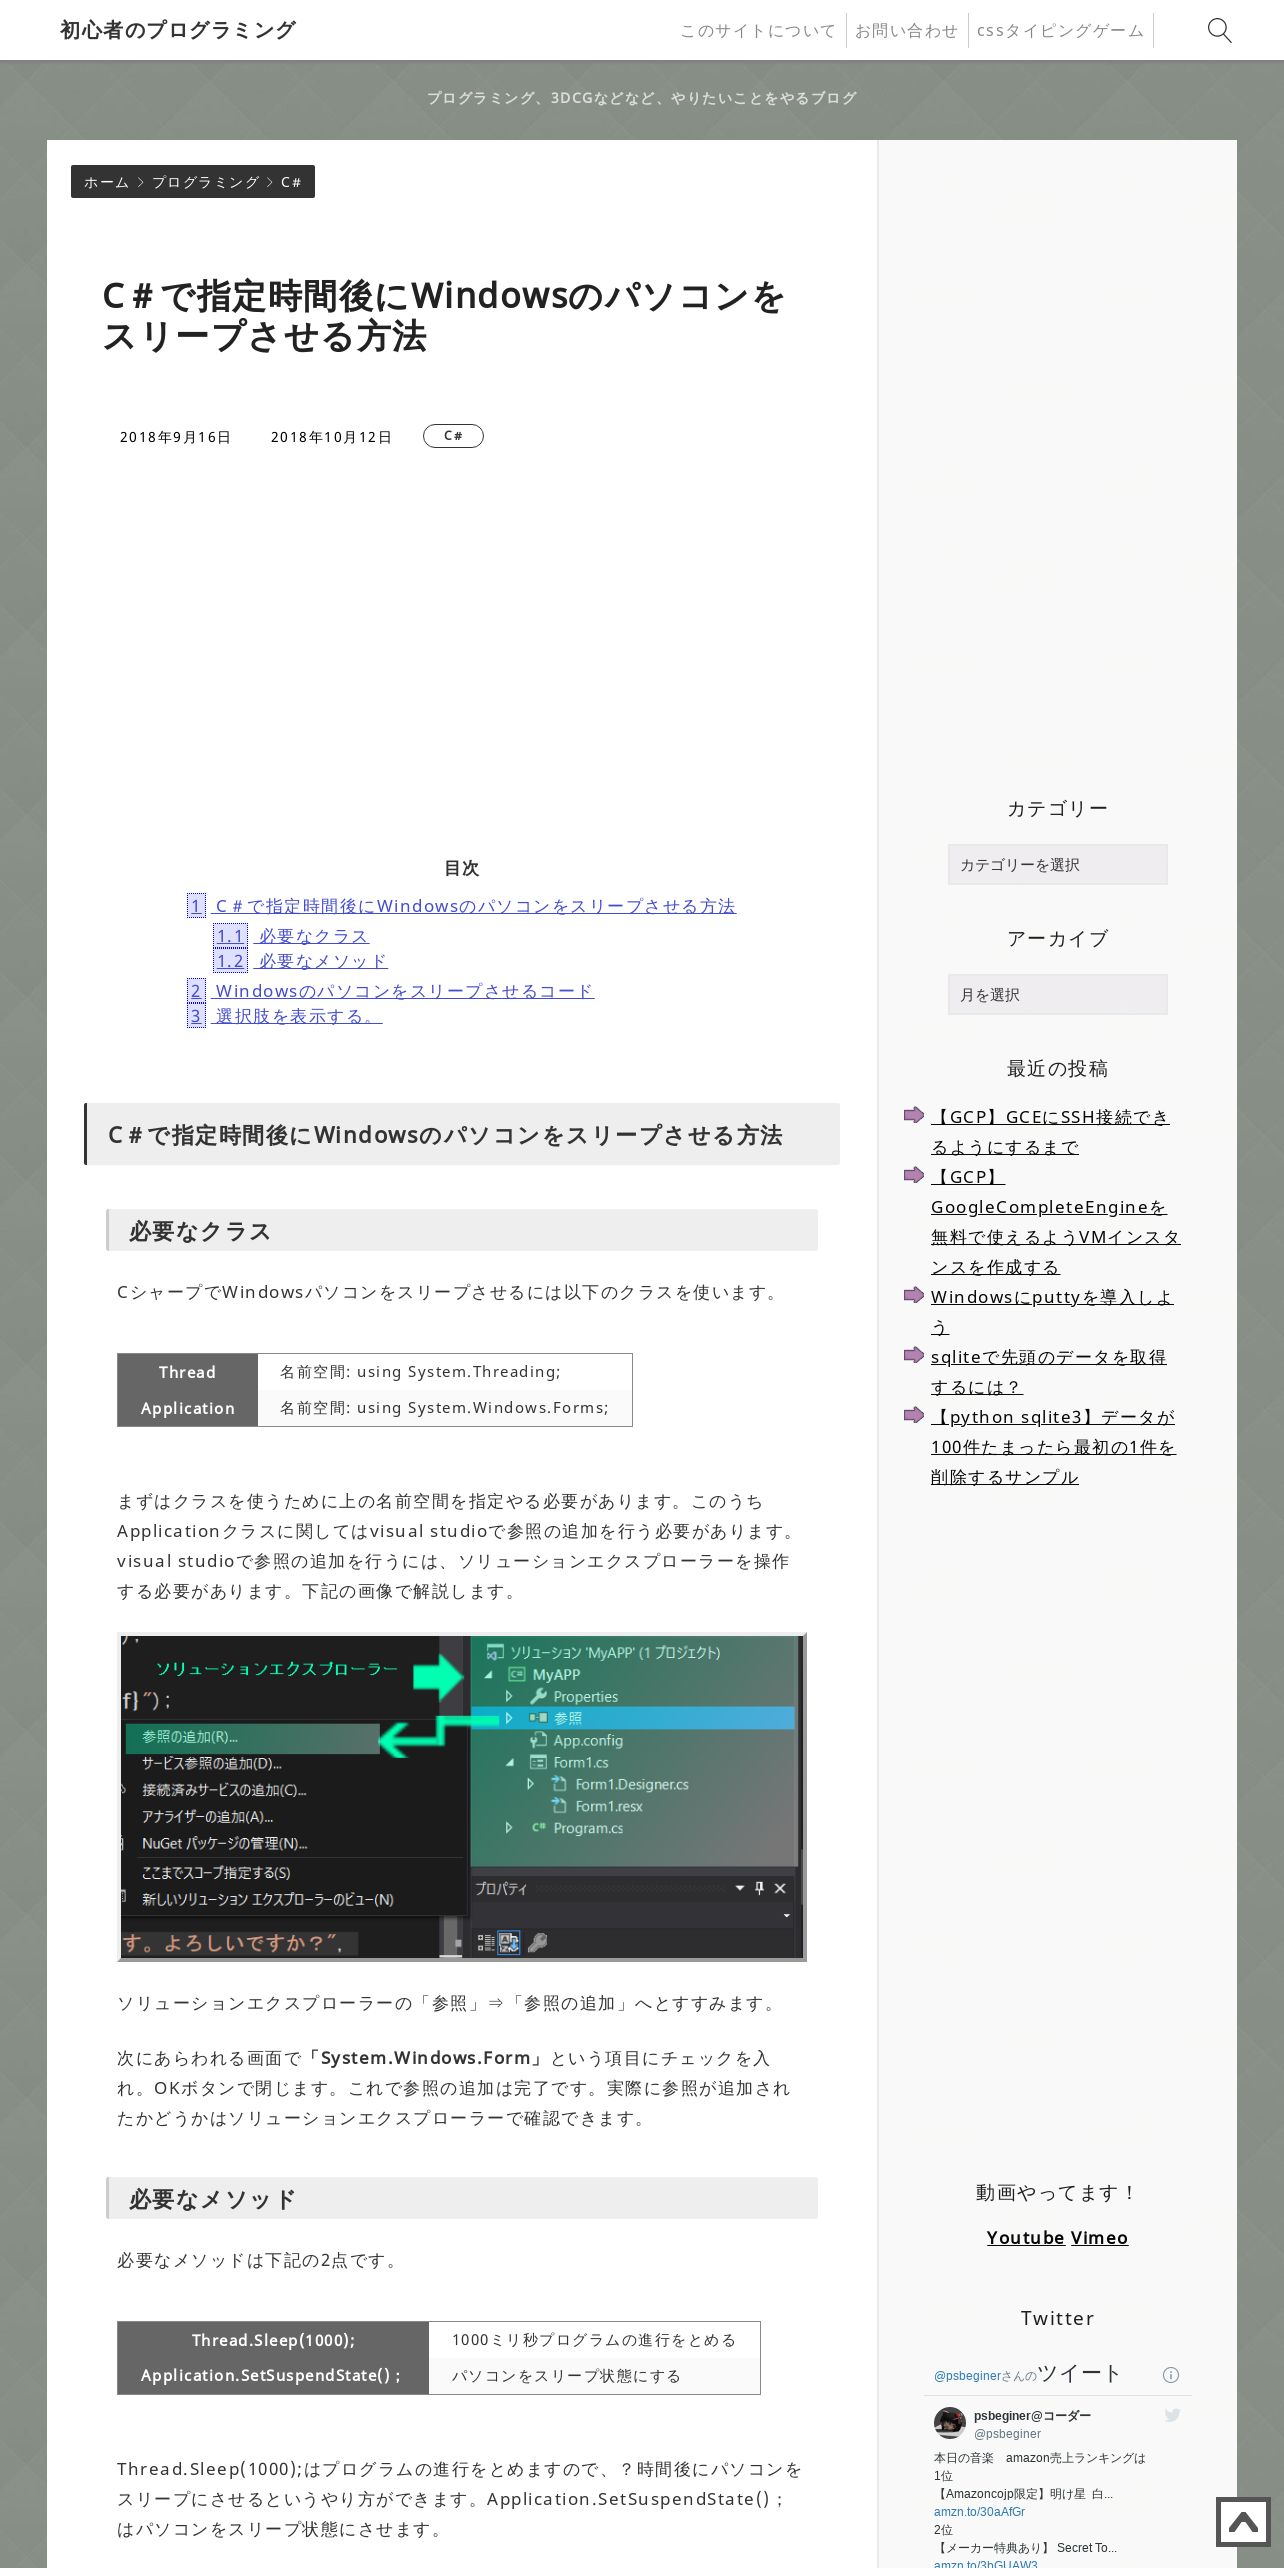Jump to TOC item 2 スリープさせるコード
Image resolution: width=1284 pixels, height=2568 pixels.
(x=390, y=991)
